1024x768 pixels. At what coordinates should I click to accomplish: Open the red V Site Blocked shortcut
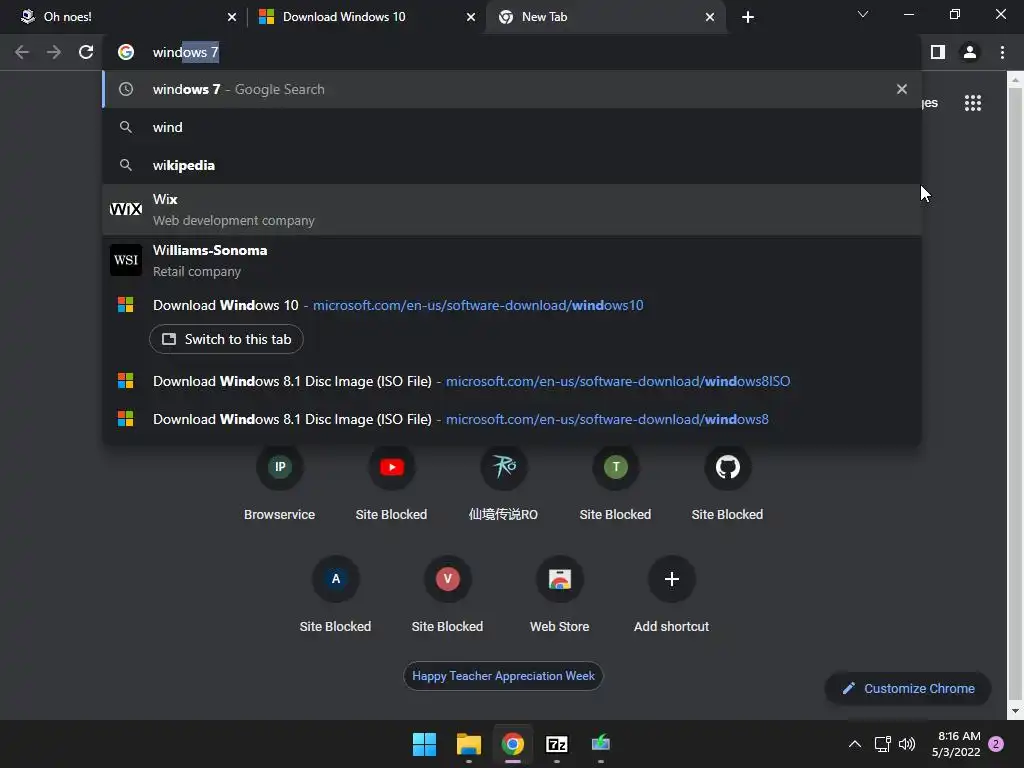447,596
